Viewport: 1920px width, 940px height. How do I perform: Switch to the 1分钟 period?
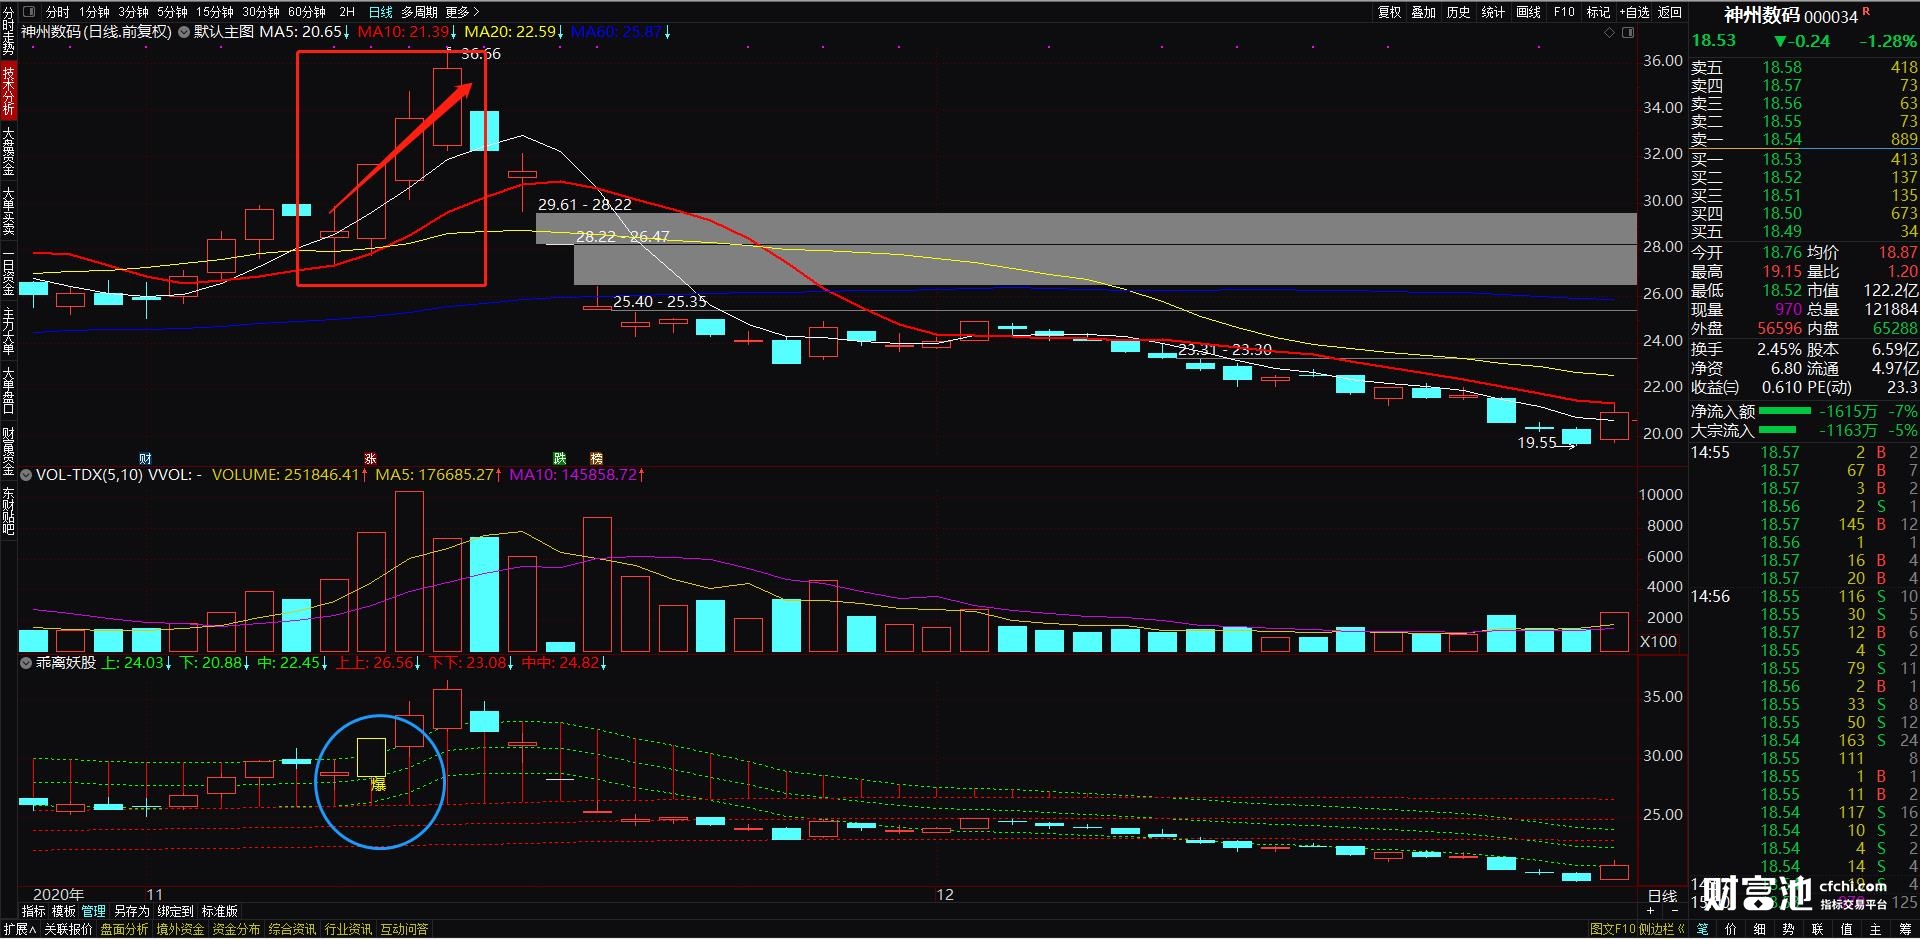coord(95,12)
